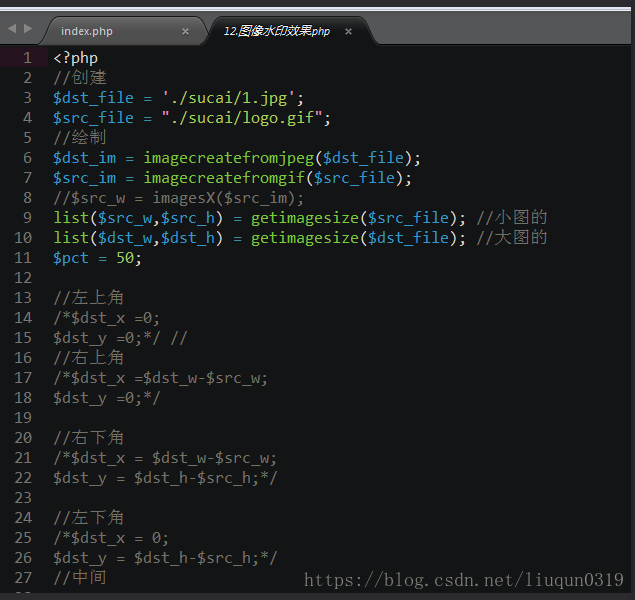Click the './sucai/1.jpg' string
The width and height of the screenshot is (635, 600).
pyautogui.click(x=228, y=98)
